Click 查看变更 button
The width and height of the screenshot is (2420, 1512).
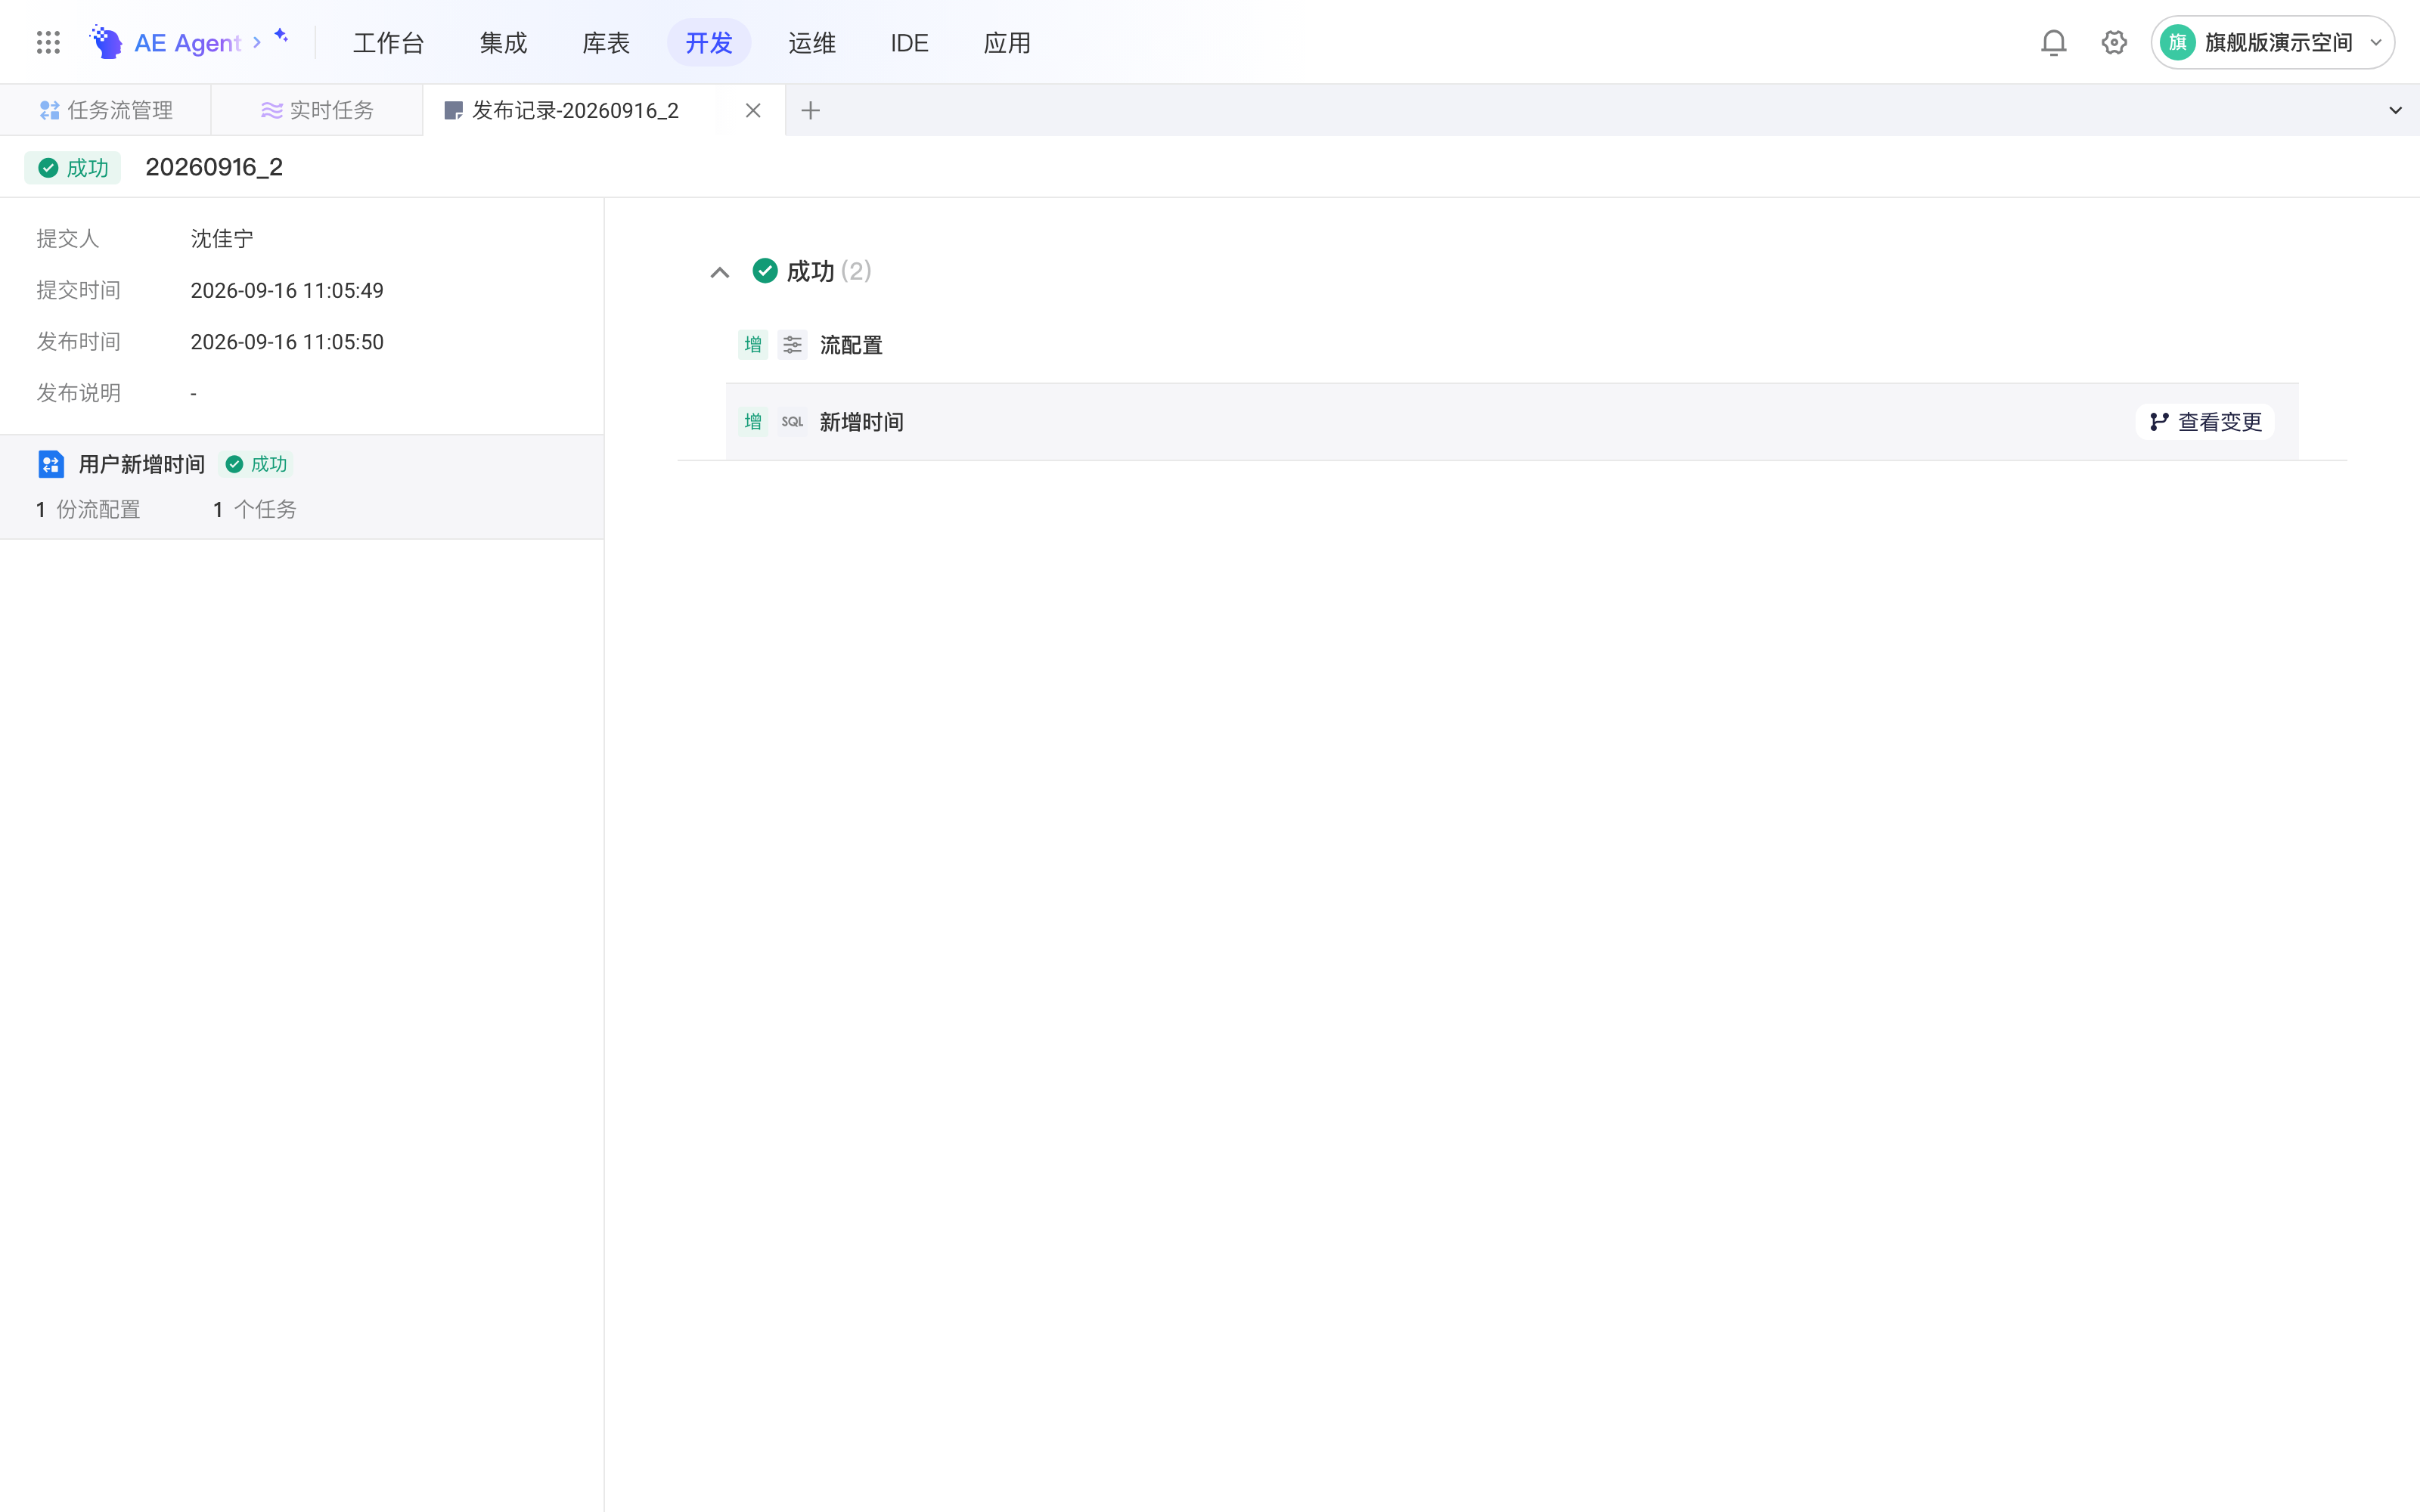(x=2205, y=422)
